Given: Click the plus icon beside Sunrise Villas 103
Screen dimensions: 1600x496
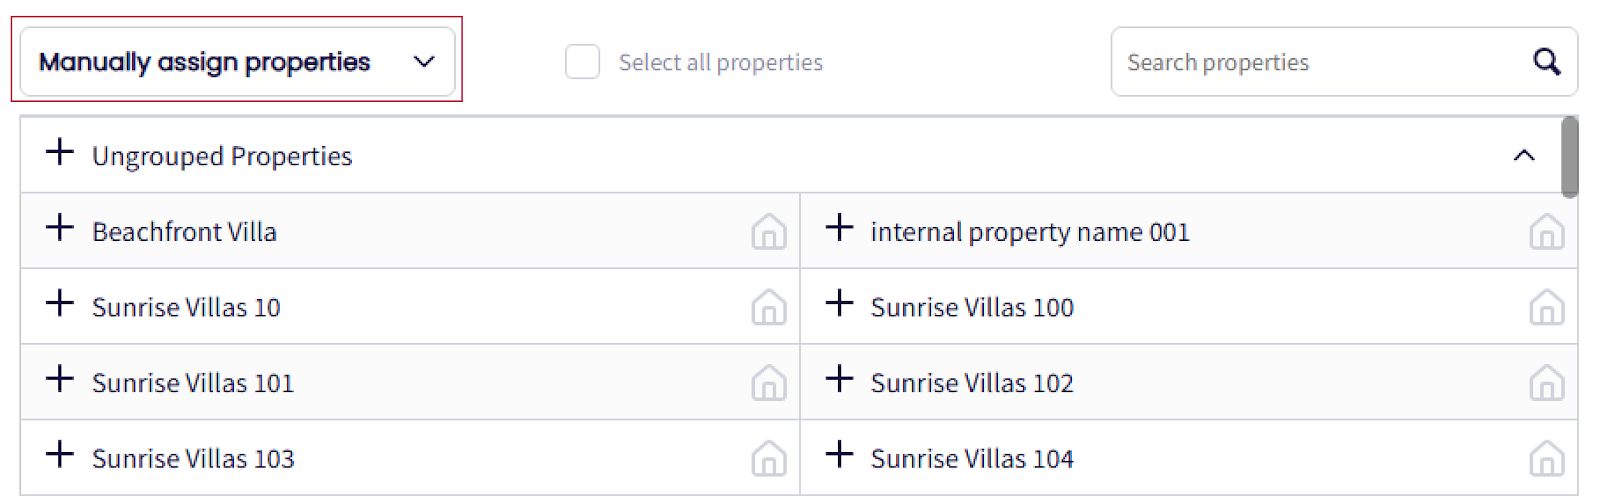Looking at the screenshot, I should pyautogui.click(x=60, y=455).
